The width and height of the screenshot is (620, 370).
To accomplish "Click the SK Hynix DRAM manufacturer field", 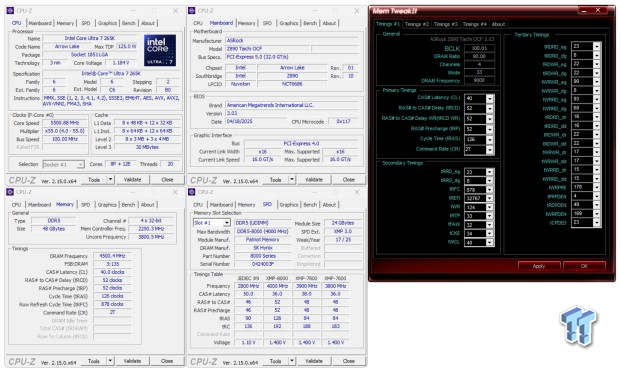I will coord(263,248).
